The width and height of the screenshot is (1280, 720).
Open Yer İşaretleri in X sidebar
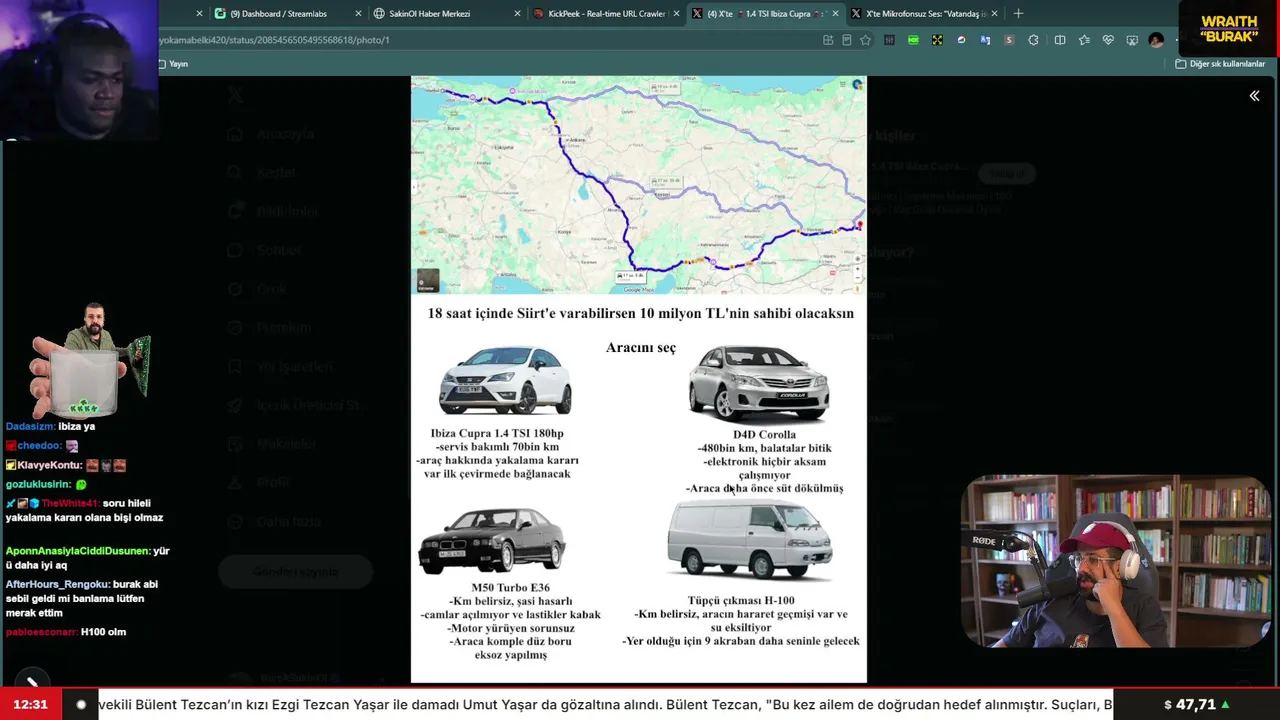(x=280, y=367)
